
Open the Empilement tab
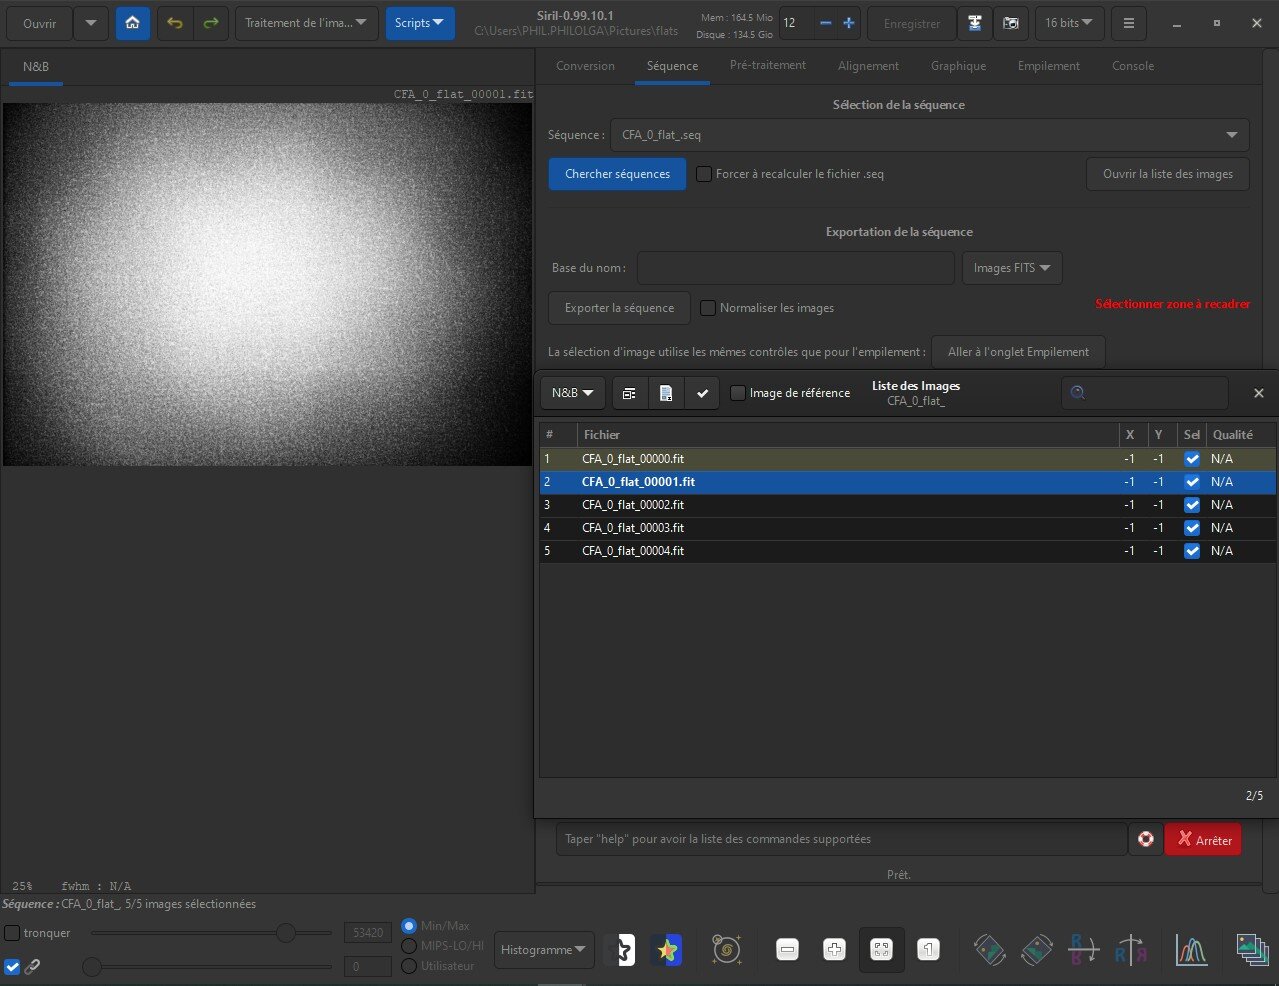1048,66
